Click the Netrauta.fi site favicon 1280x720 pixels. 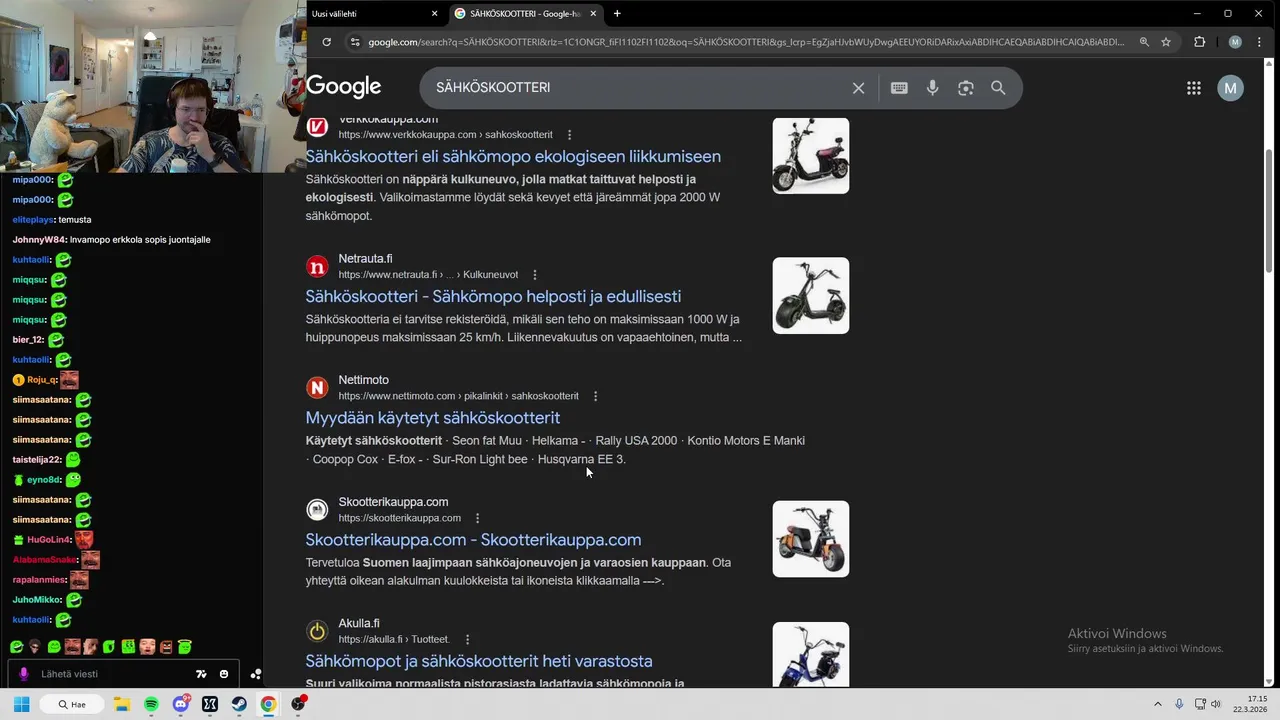coord(317,266)
